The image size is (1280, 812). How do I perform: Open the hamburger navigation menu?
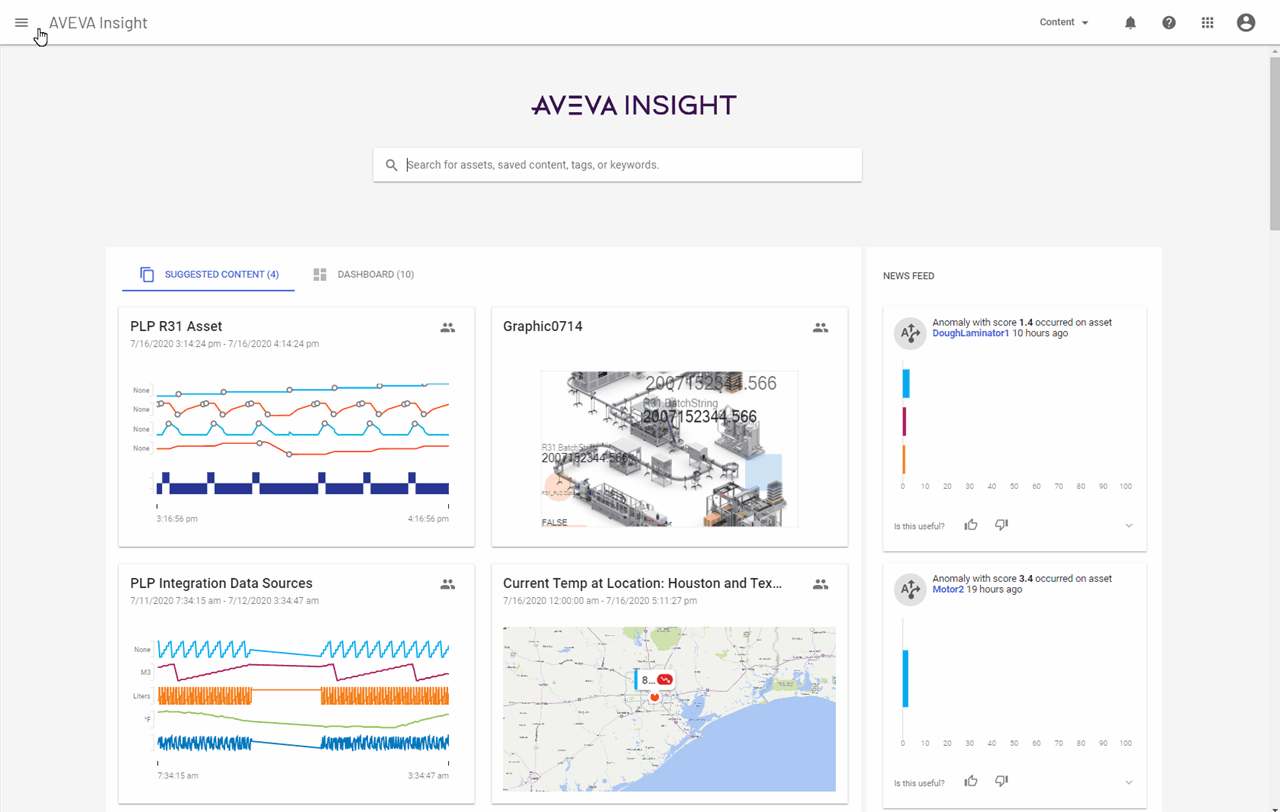(21, 22)
